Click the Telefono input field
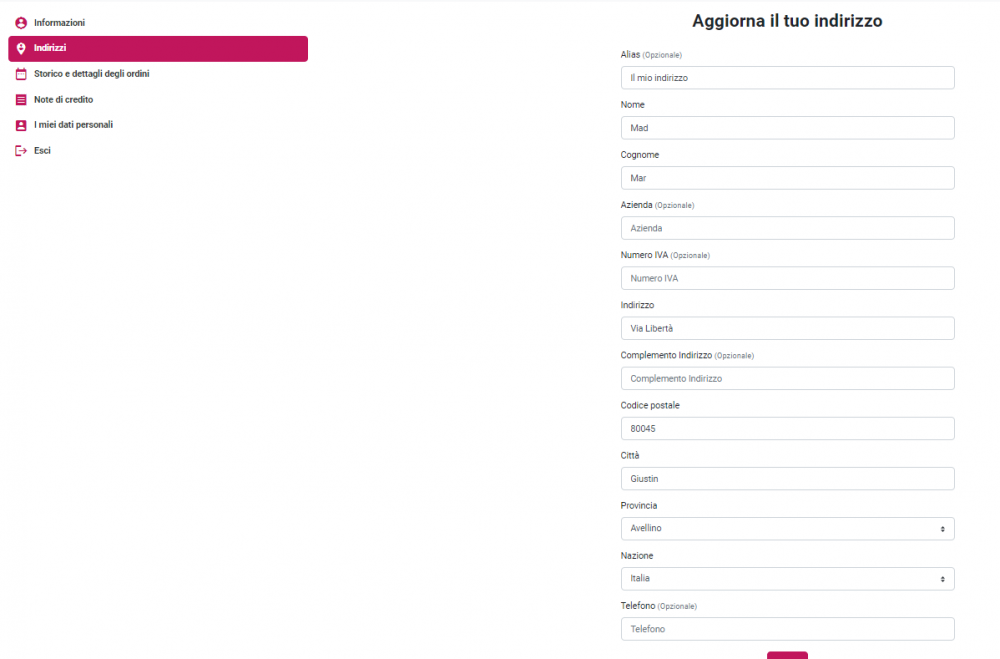Image resolution: width=1000 pixels, height=659 pixels. pos(787,629)
